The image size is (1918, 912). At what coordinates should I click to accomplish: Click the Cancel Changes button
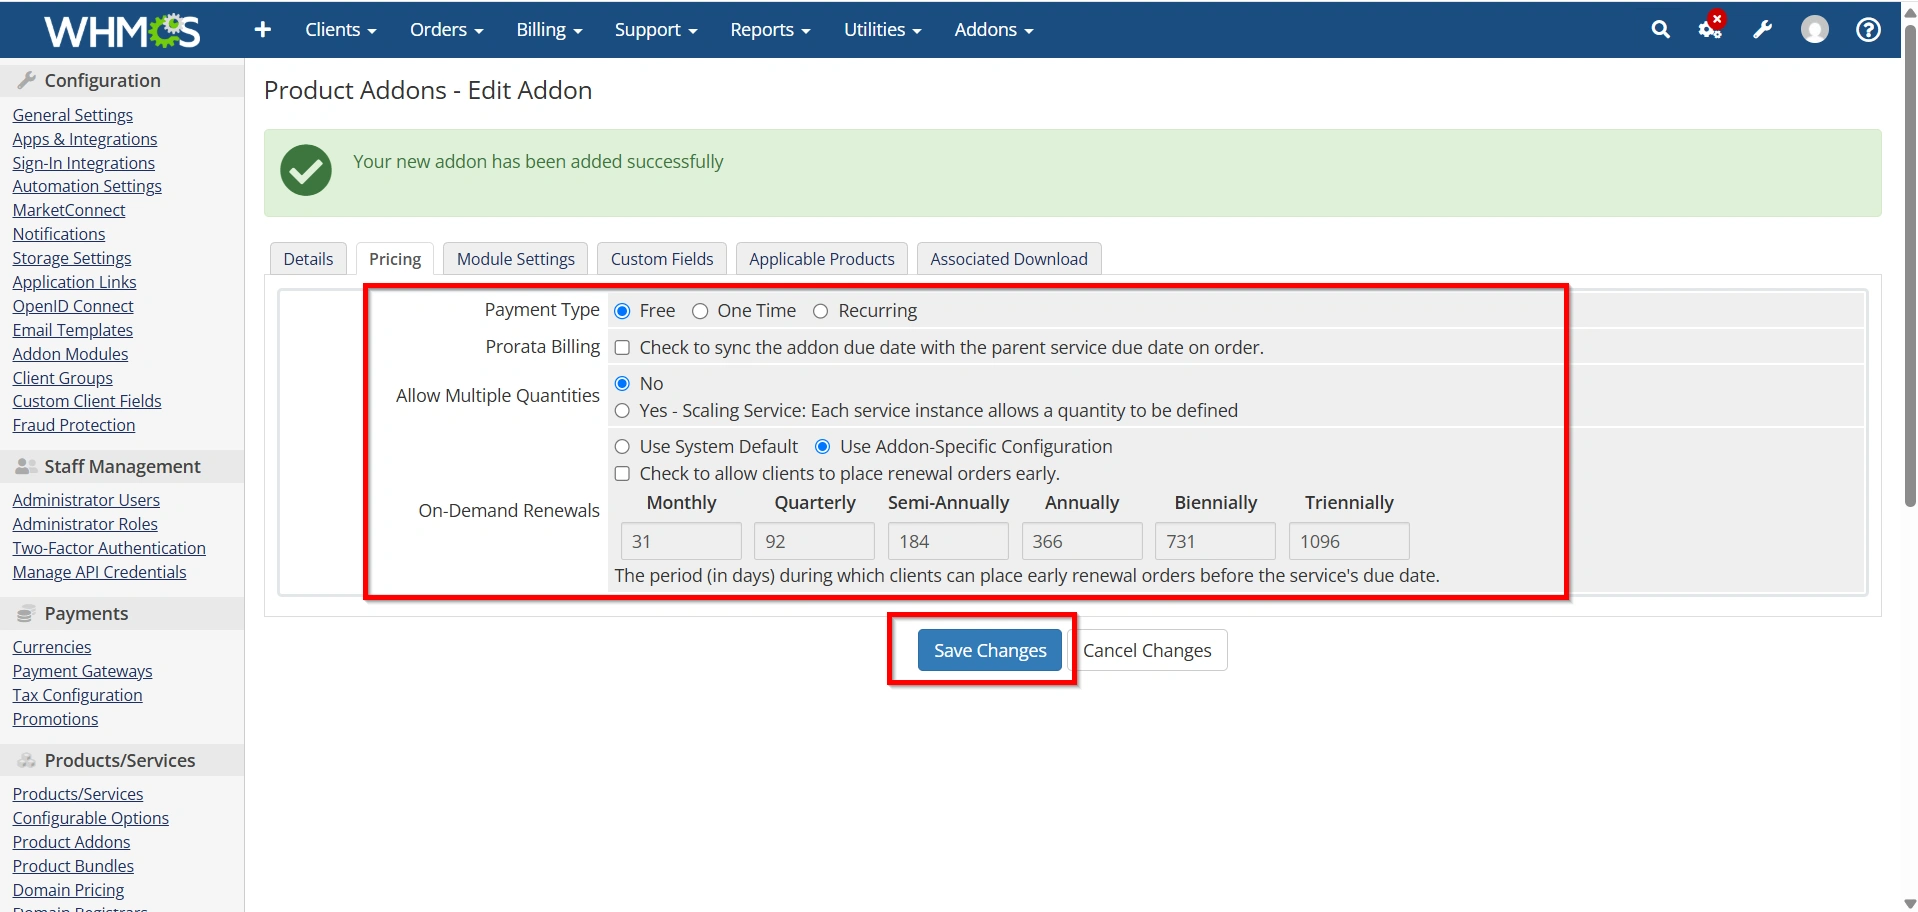click(1147, 651)
